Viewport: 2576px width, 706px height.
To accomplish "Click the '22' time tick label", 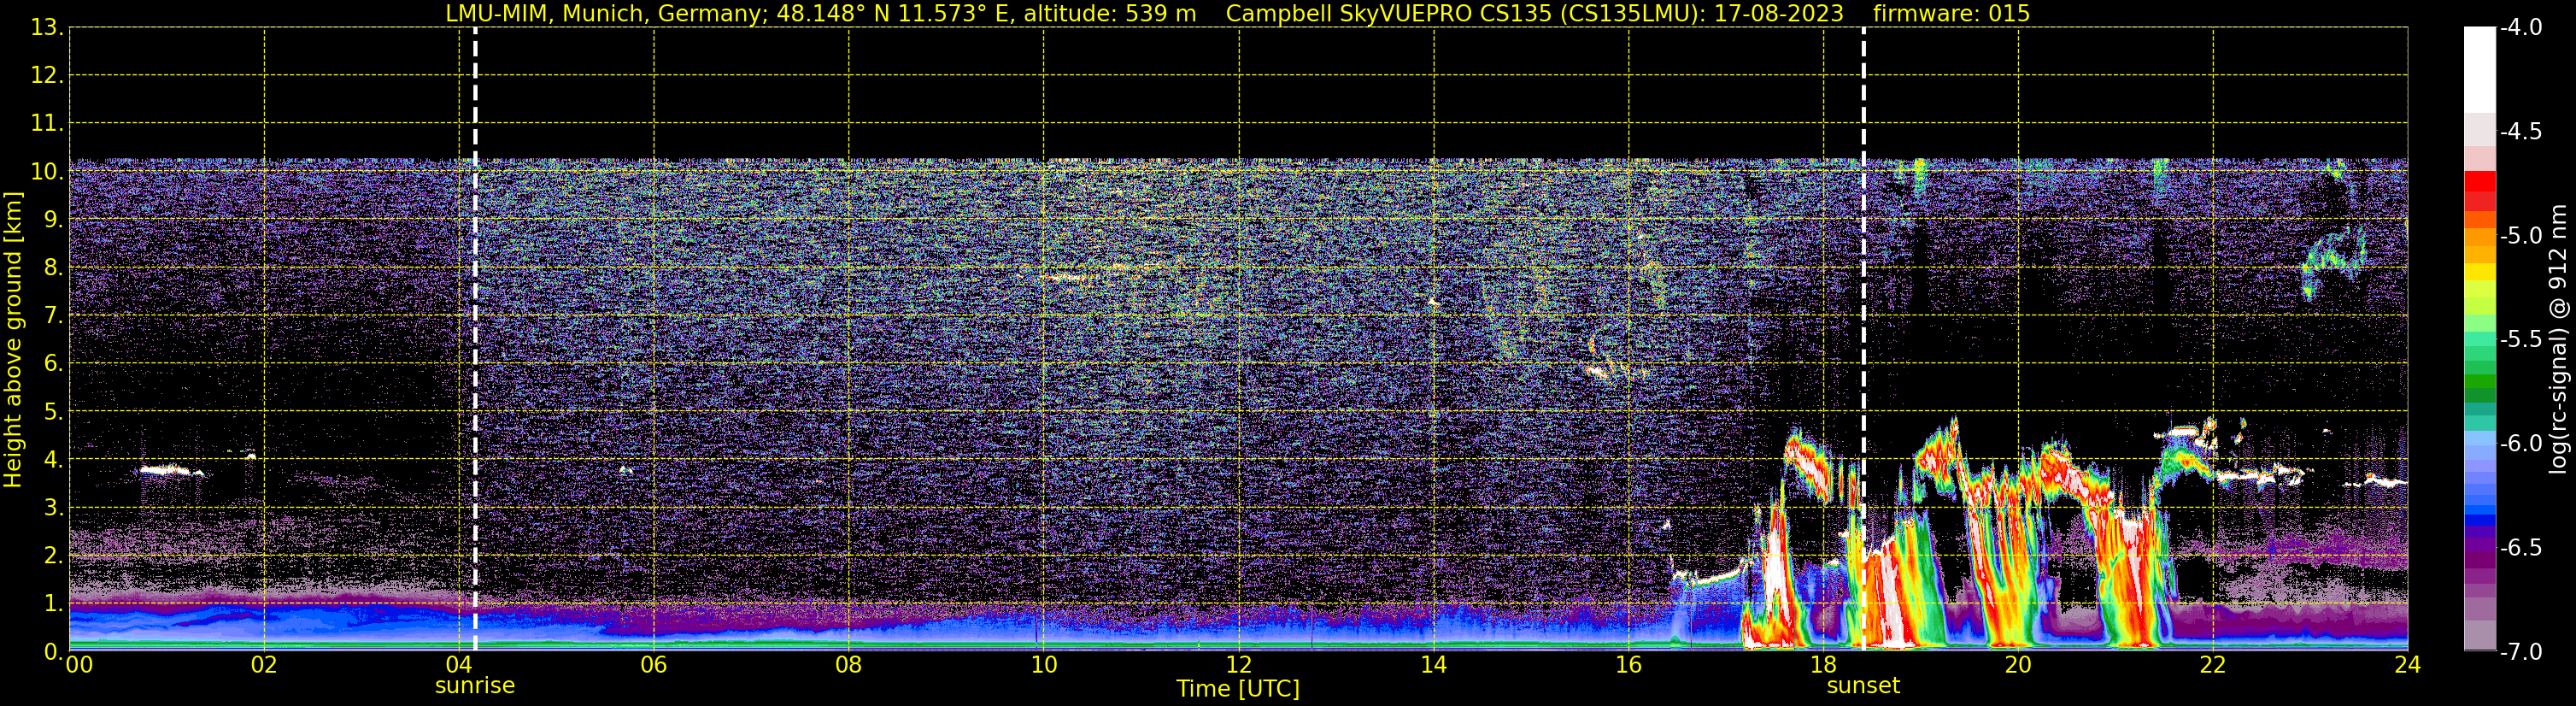I will pos(2213,665).
